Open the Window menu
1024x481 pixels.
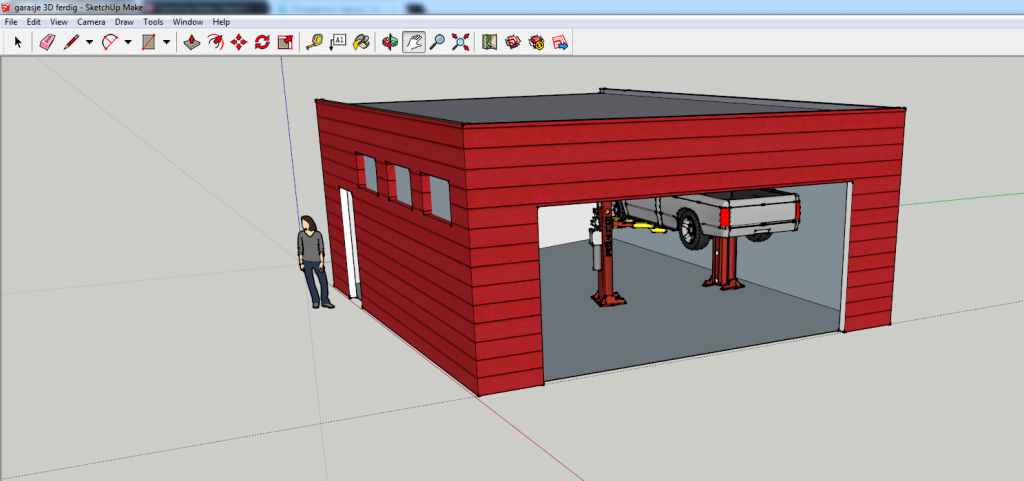tap(187, 21)
